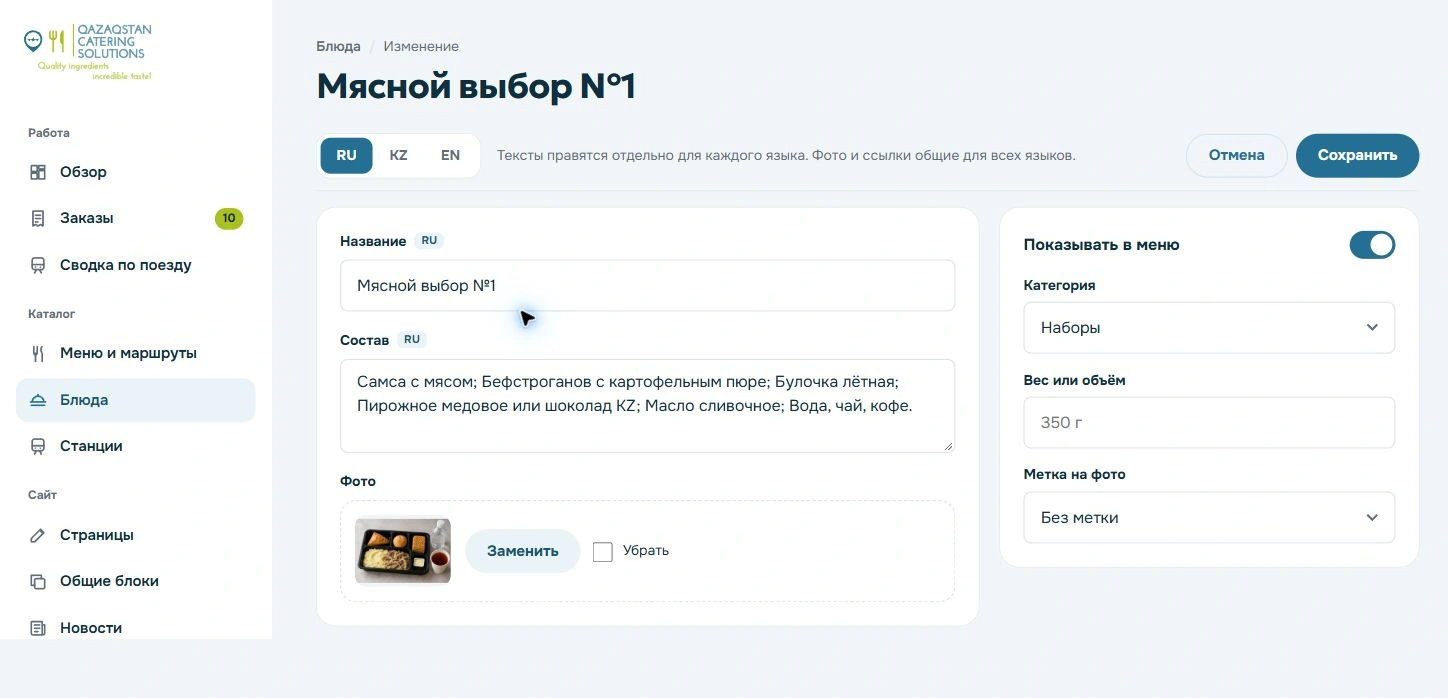The height and width of the screenshot is (698, 1448).
Task: Click the Заменить photo button
Action: click(x=522, y=551)
